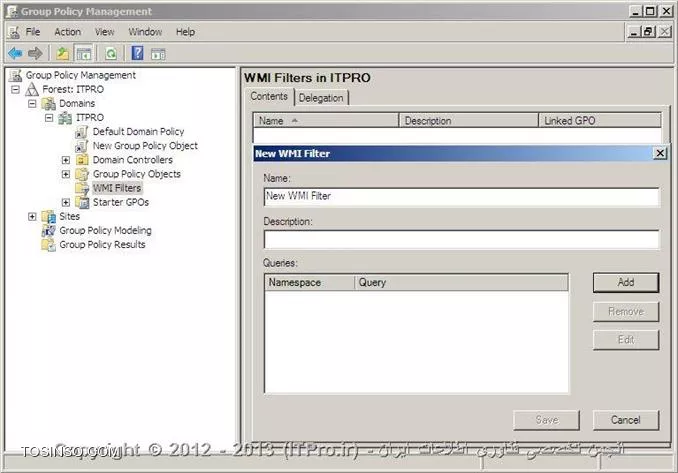Open the File menu

(33, 32)
